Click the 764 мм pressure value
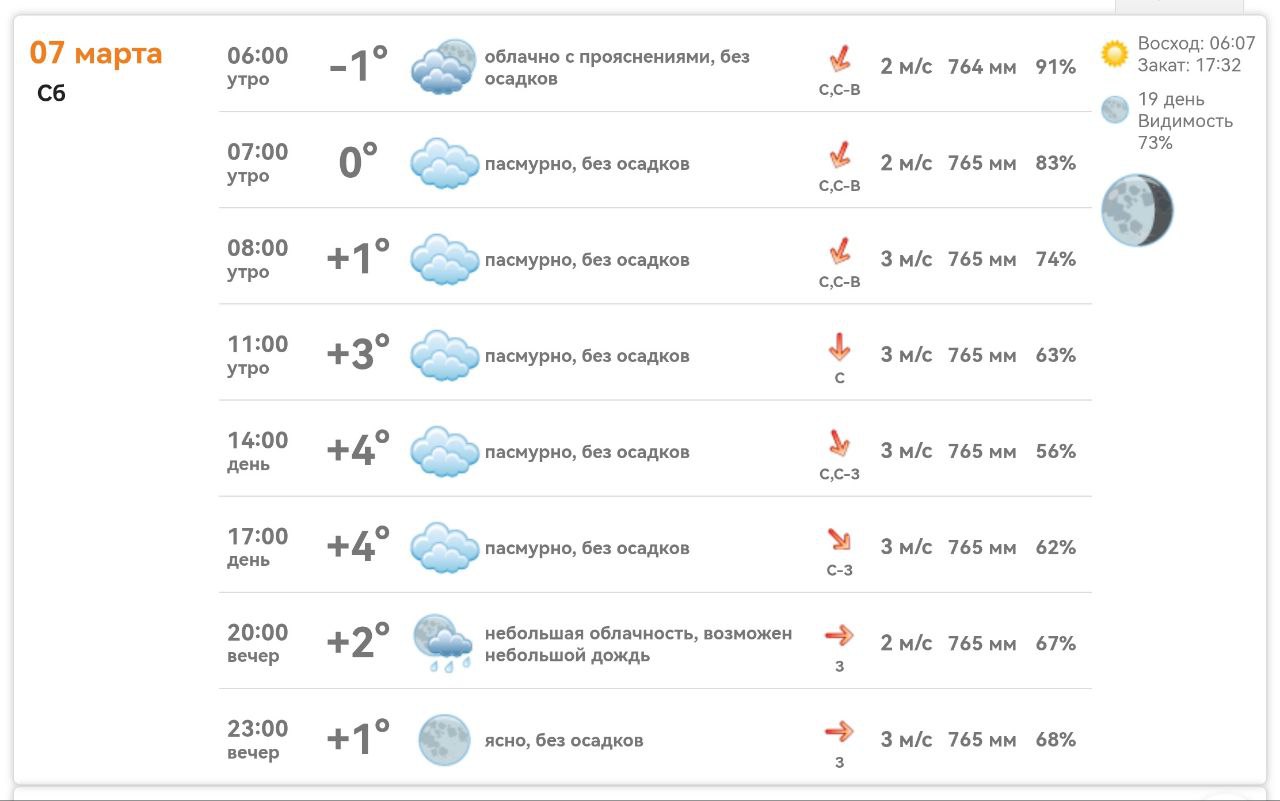Viewport: 1280px width, 801px height. point(981,67)
